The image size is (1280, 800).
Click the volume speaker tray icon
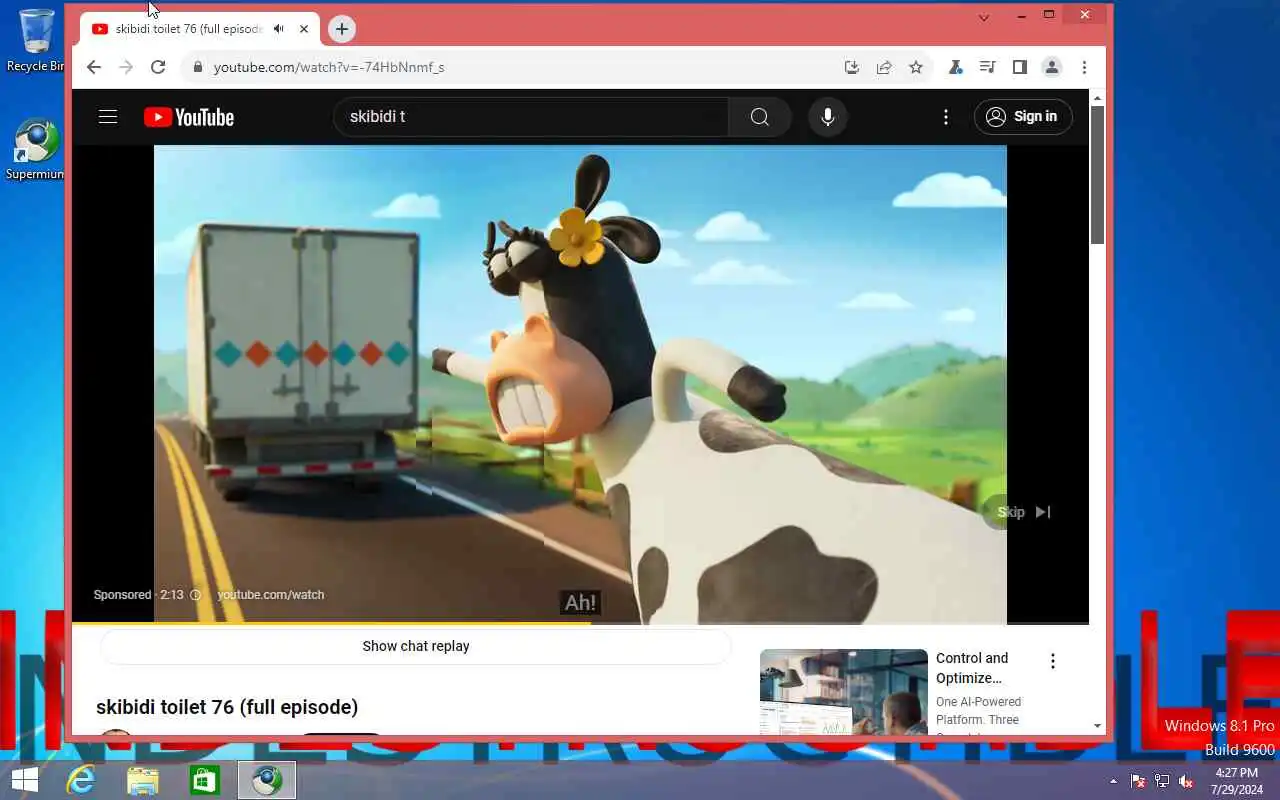1186,781
